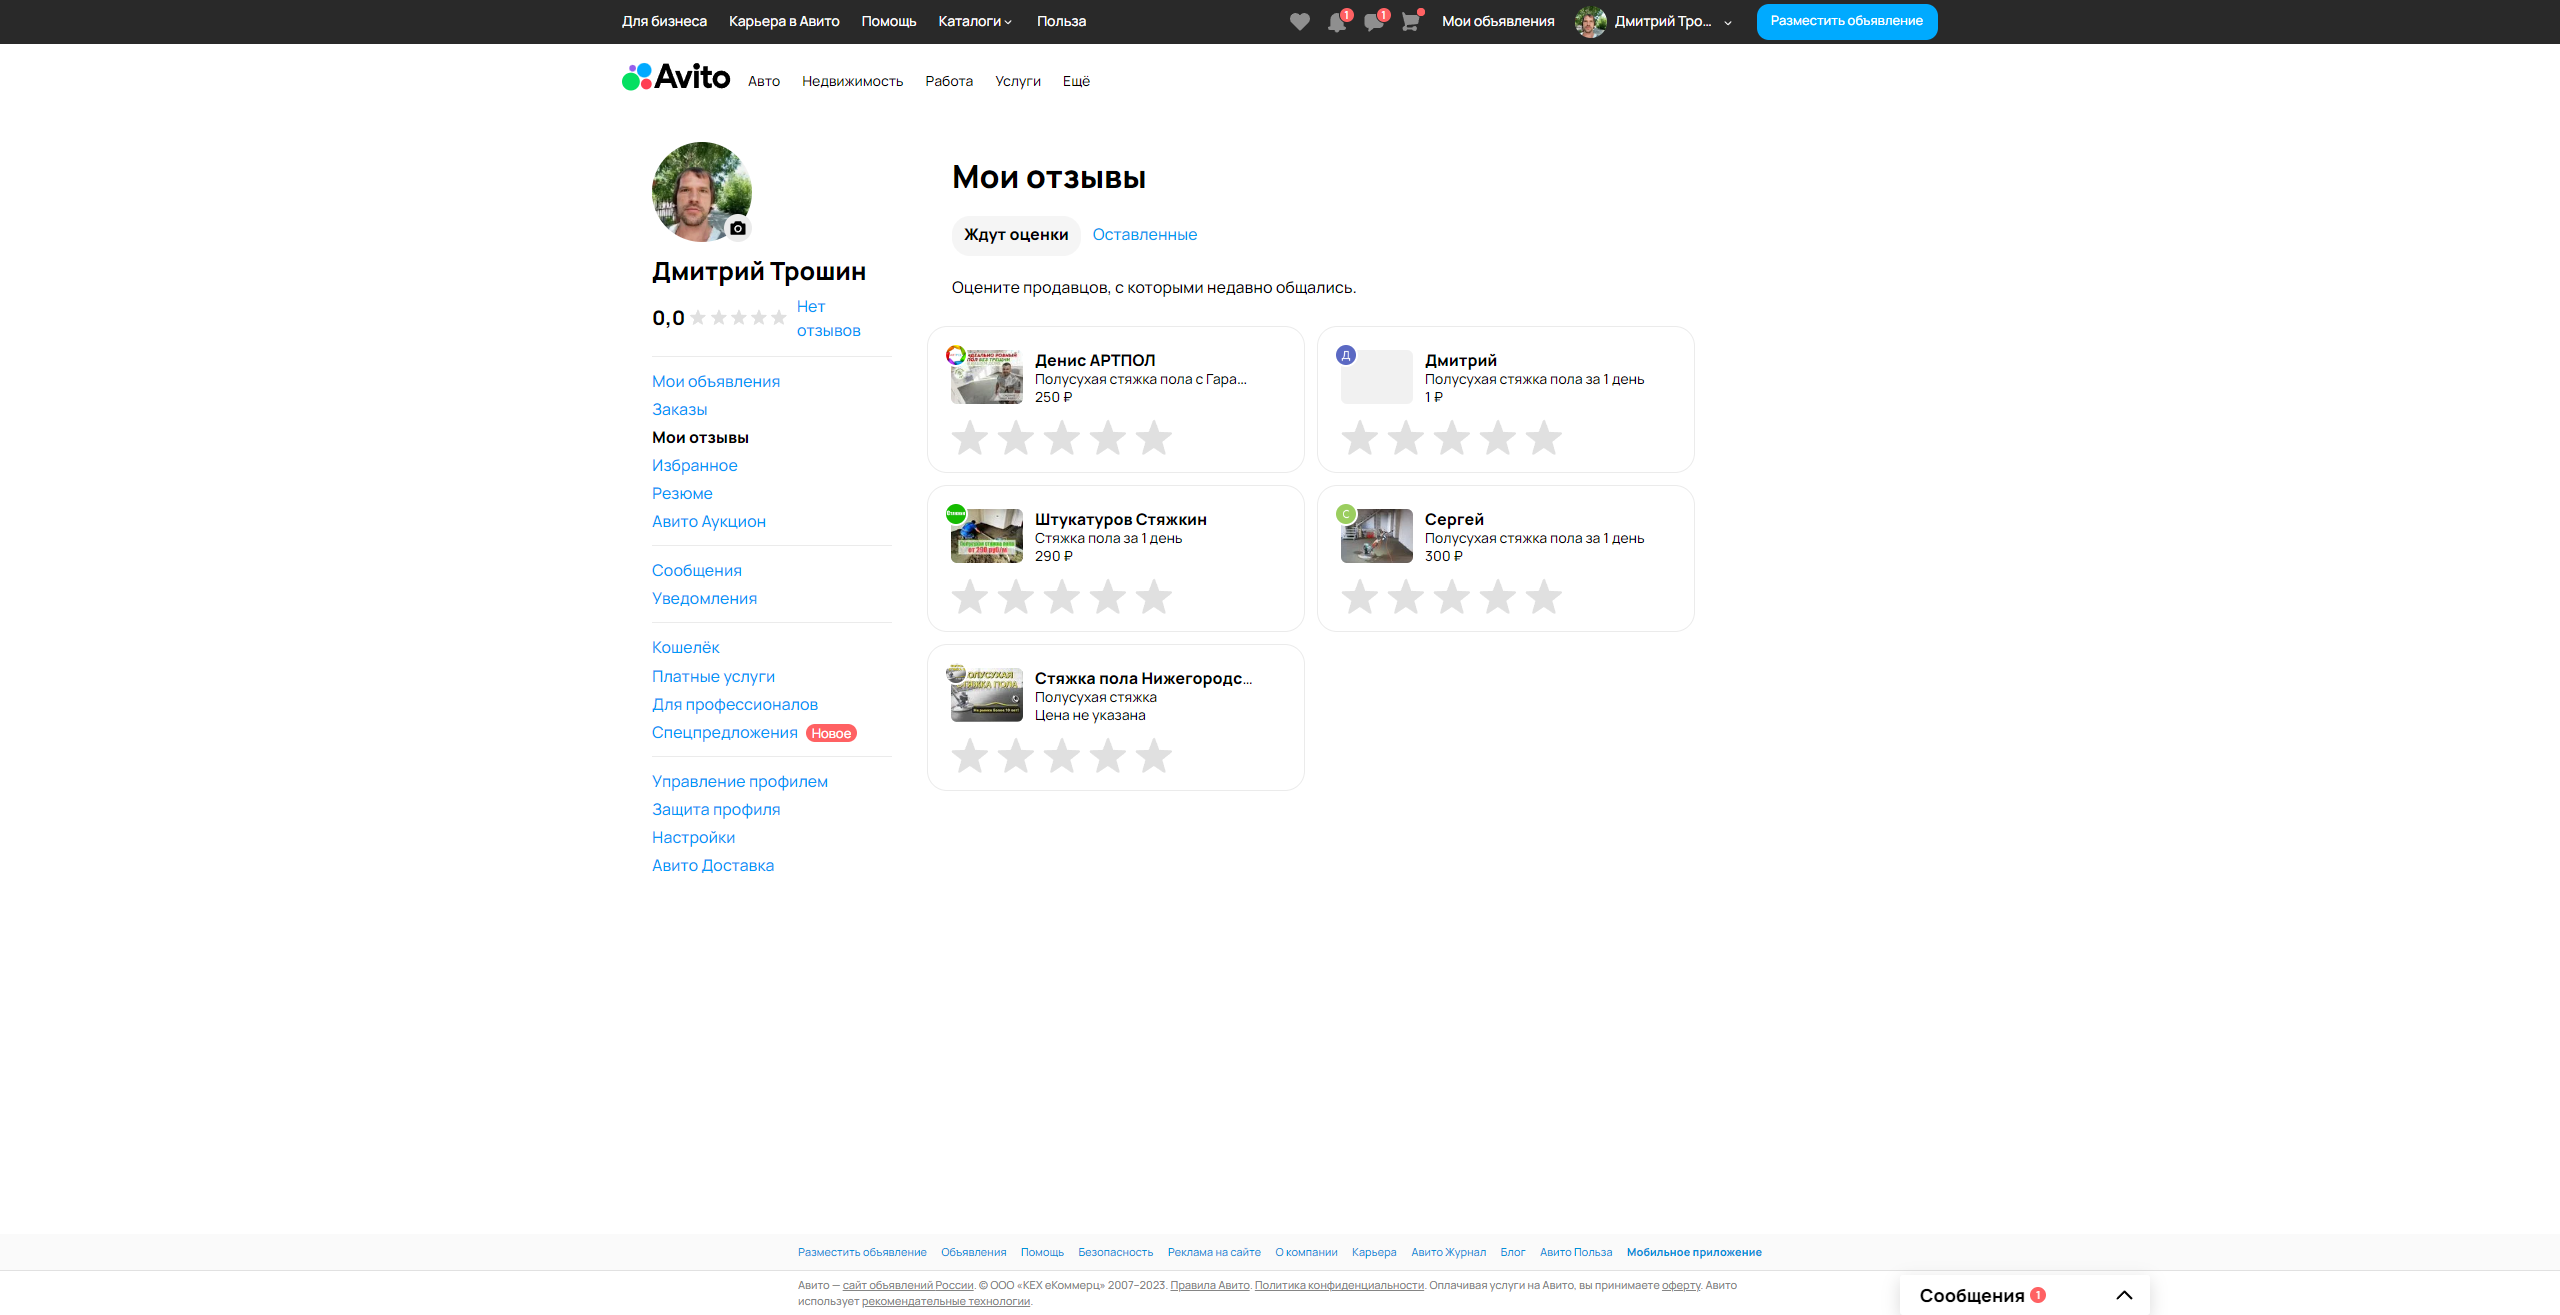Give Сергей a five-star rating
This screenshot has height=1315, width=2560.
1544,597
